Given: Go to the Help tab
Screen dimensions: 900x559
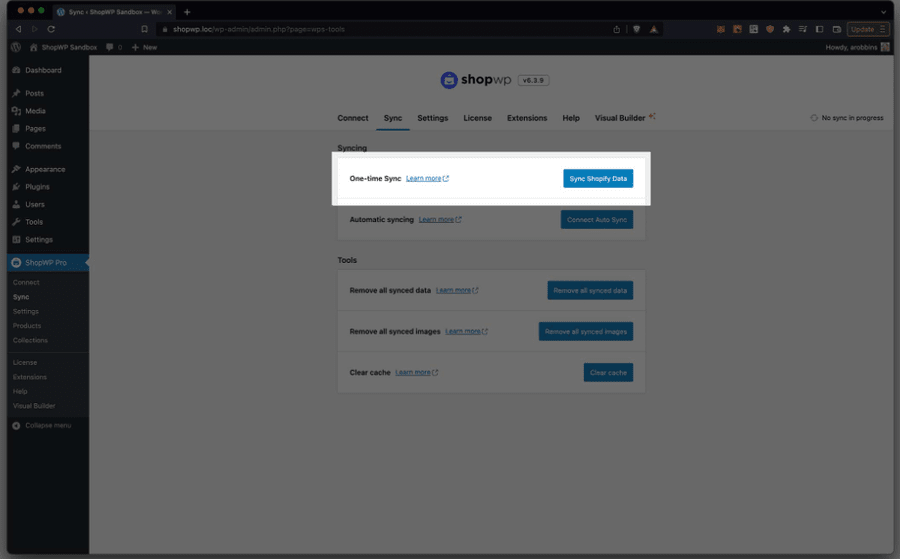Looking at the screenshot, I should (571, 118).
